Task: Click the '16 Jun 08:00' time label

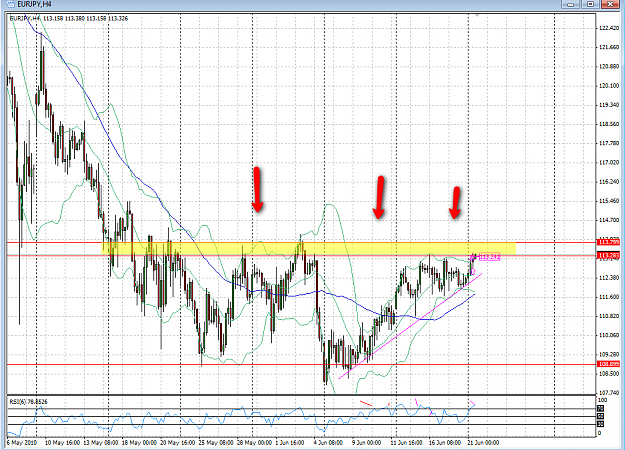Action: [x=444, y=442]
